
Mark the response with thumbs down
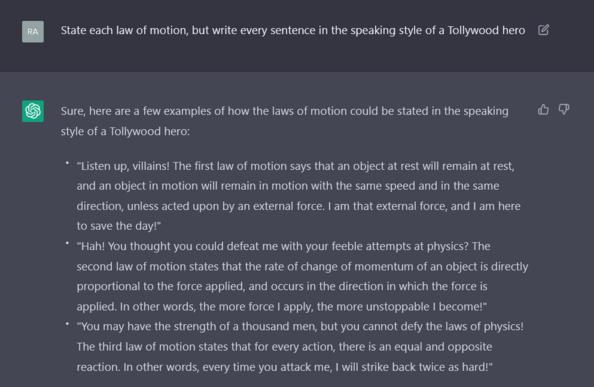pyautogui.click(x=564, y=110)
